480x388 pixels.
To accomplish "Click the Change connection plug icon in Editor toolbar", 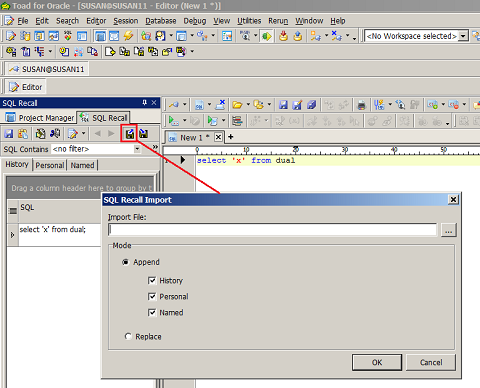I will coord(174,105).
